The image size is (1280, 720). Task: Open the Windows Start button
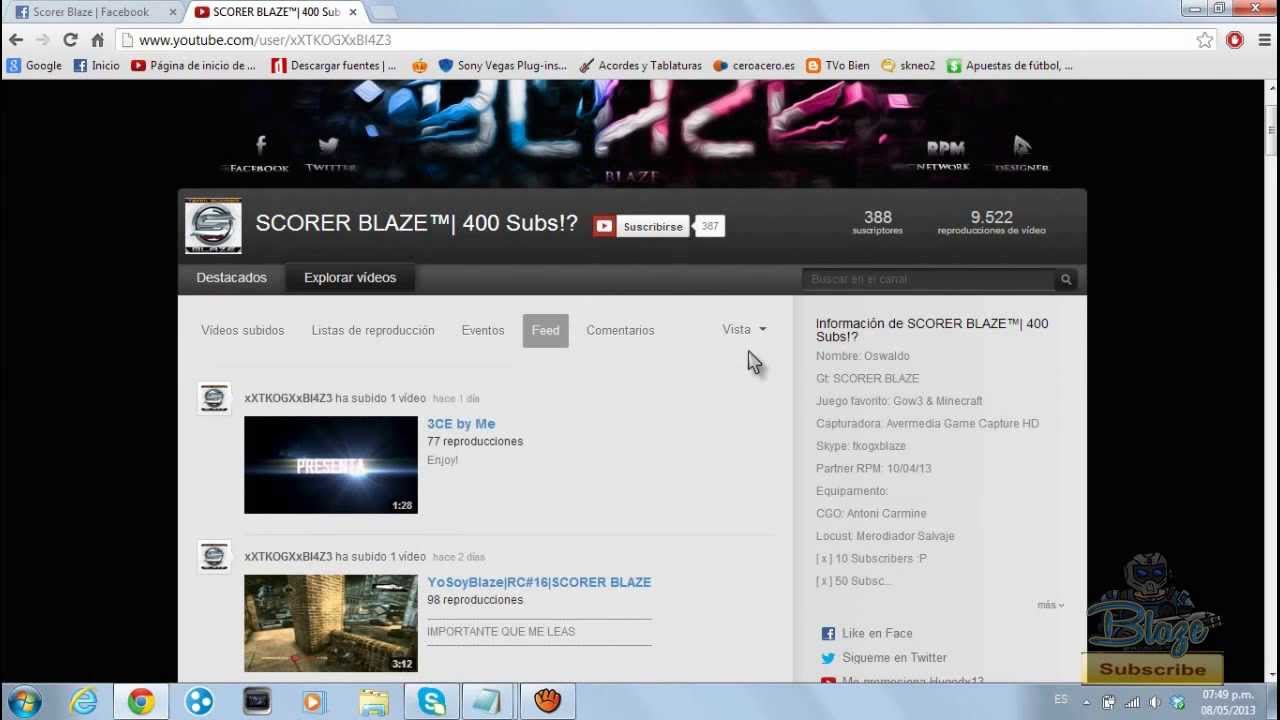pyautogui.click(x=24, y=702)
